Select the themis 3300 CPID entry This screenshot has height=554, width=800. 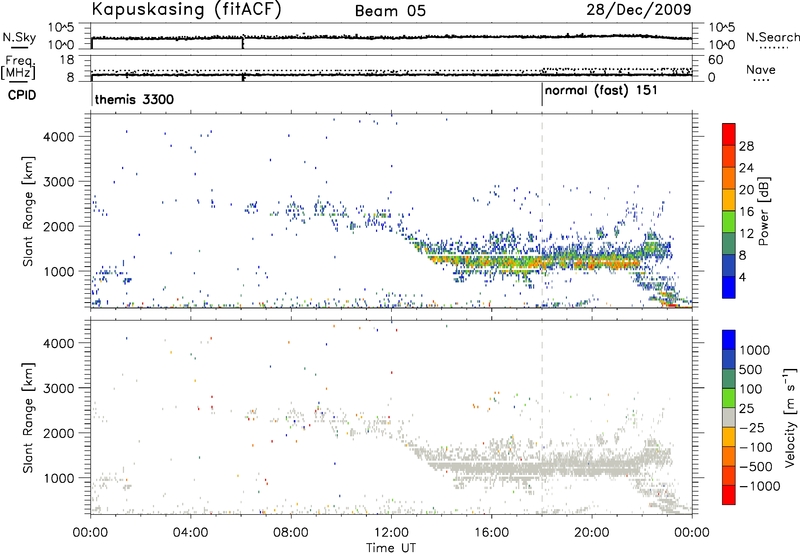point(134,99)
